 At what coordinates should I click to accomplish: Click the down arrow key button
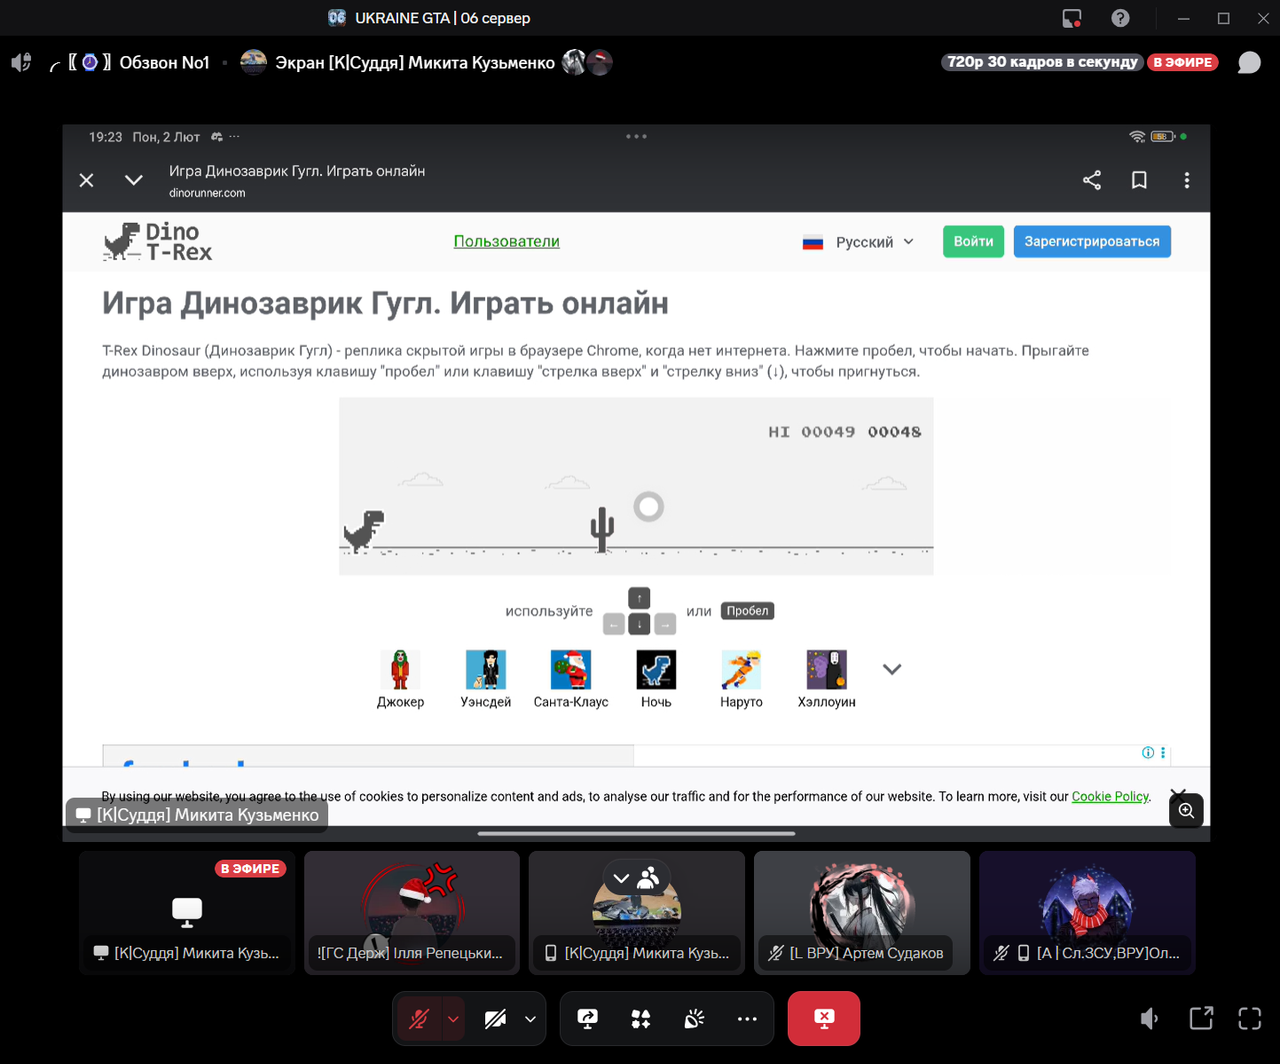639,624
